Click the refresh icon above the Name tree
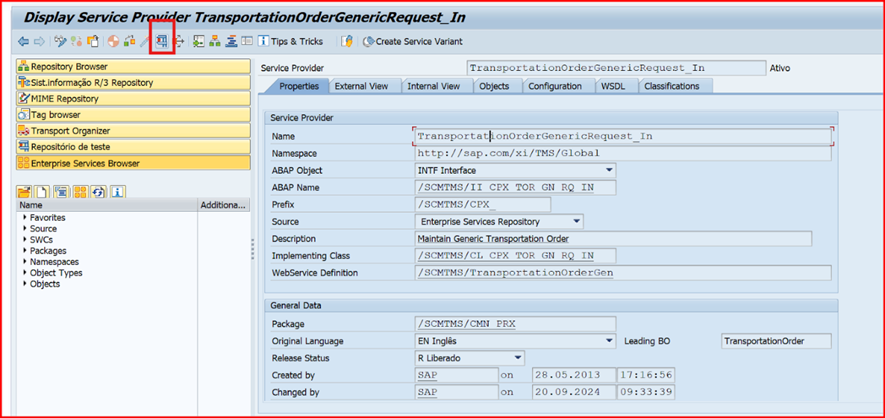Screen dimensions: 885x418 click(98, 192)
